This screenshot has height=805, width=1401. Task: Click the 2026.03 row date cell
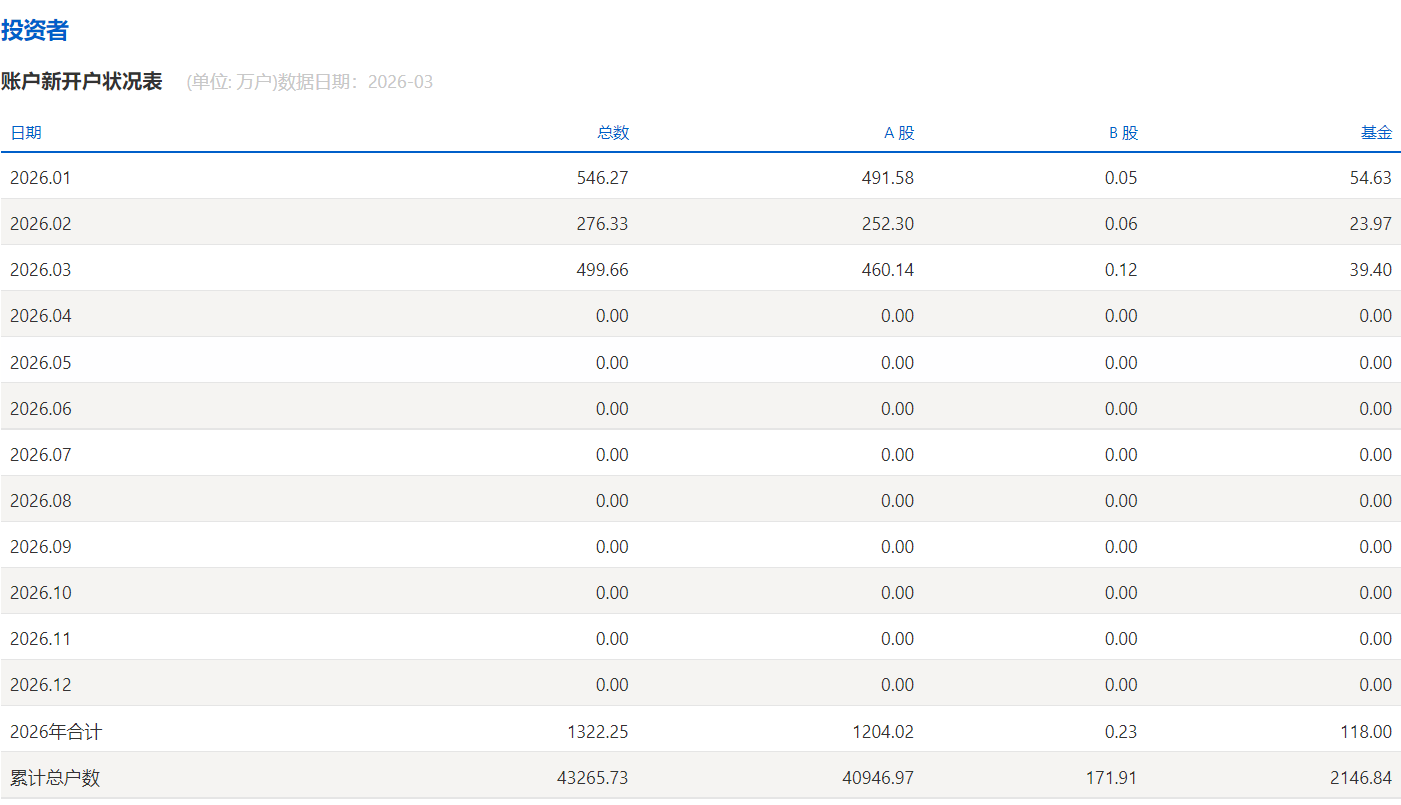(41, 270)
